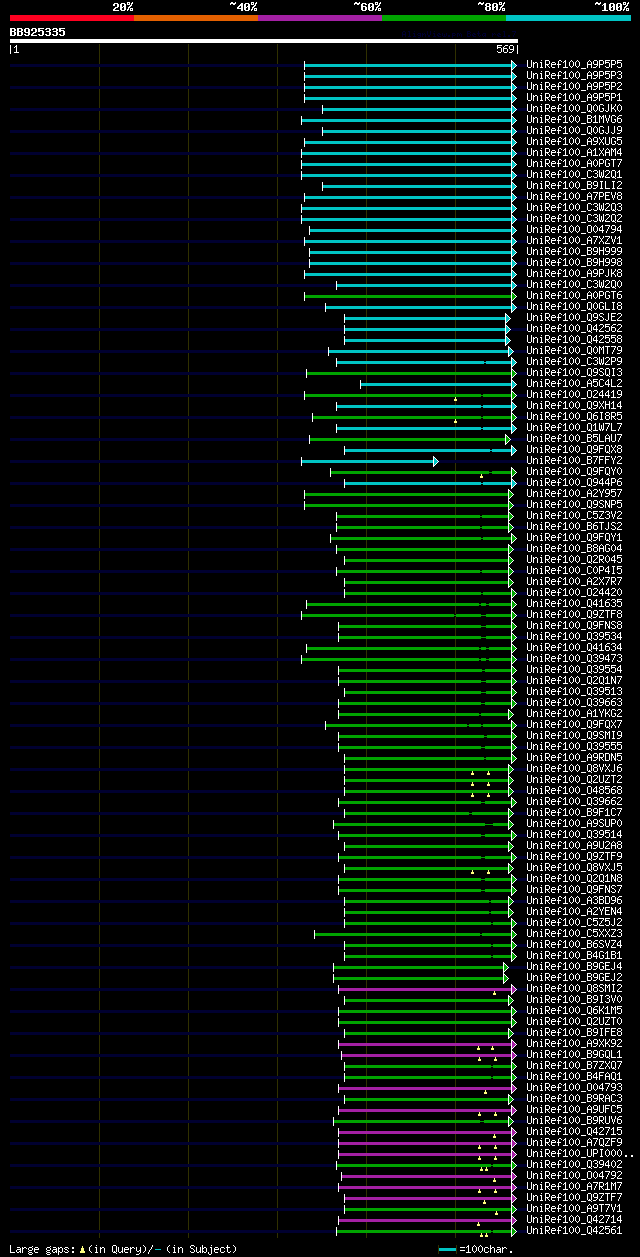Click UniRef100_A1YKG2 hit name
The width and height of the screenshot is (640, 1257).
(573, 713)
